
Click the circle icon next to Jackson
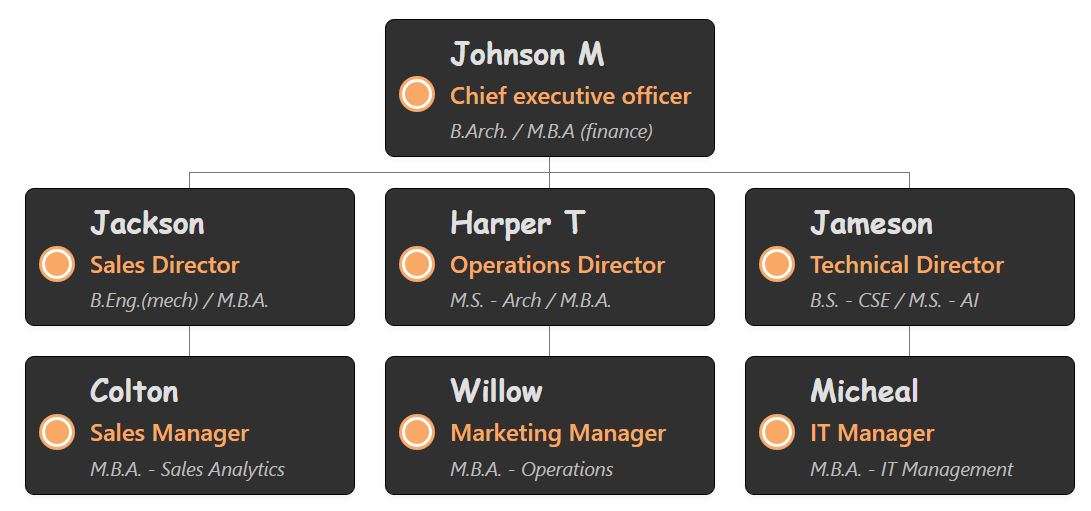point(57,264)
